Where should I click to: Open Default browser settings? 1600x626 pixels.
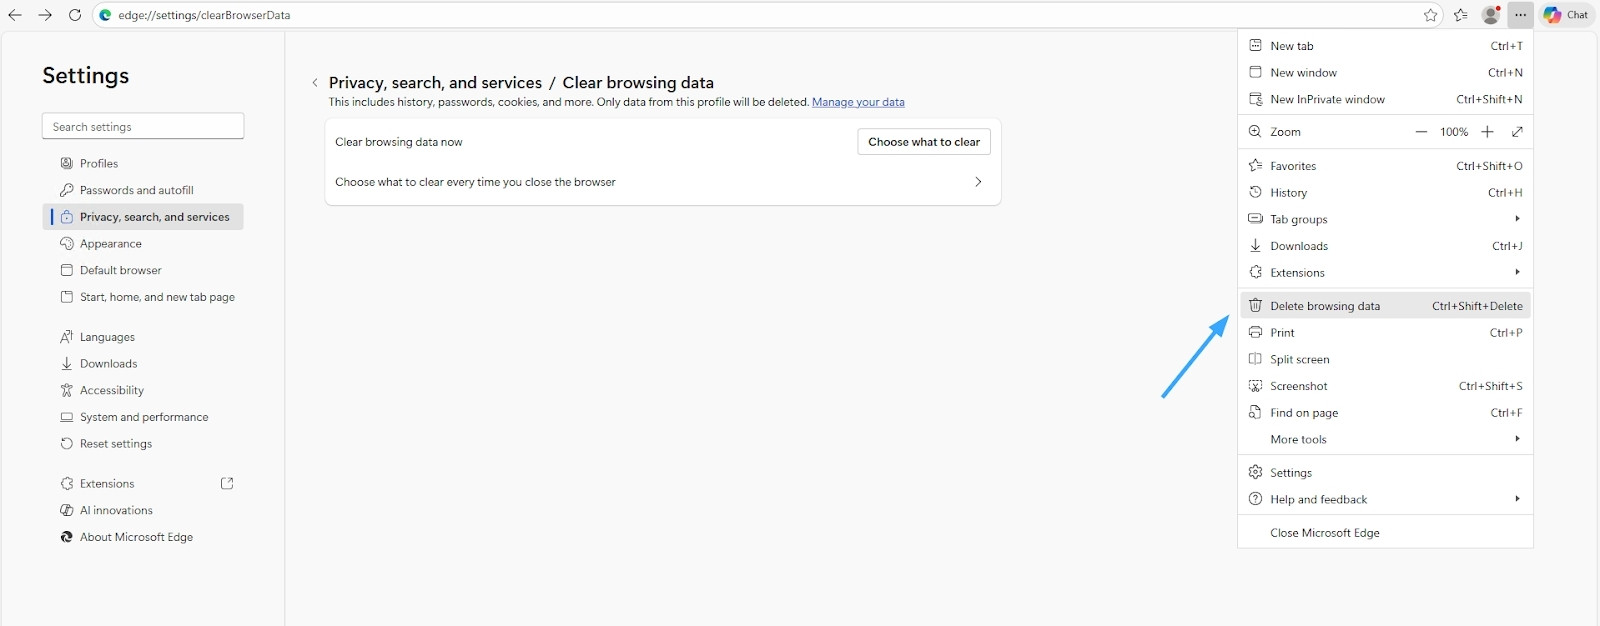click(143, 270)
